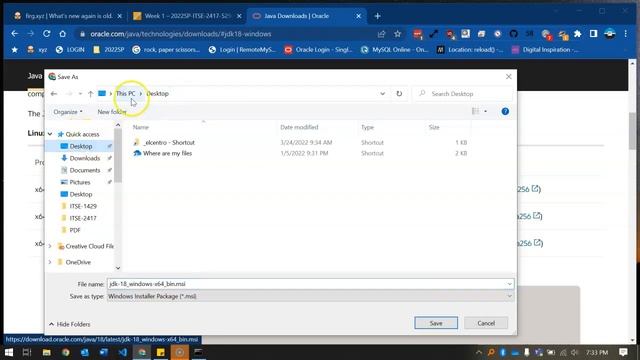Screen dimensions: 640x360
Task: Open File Explorer from taskbar
Action: 47,352
